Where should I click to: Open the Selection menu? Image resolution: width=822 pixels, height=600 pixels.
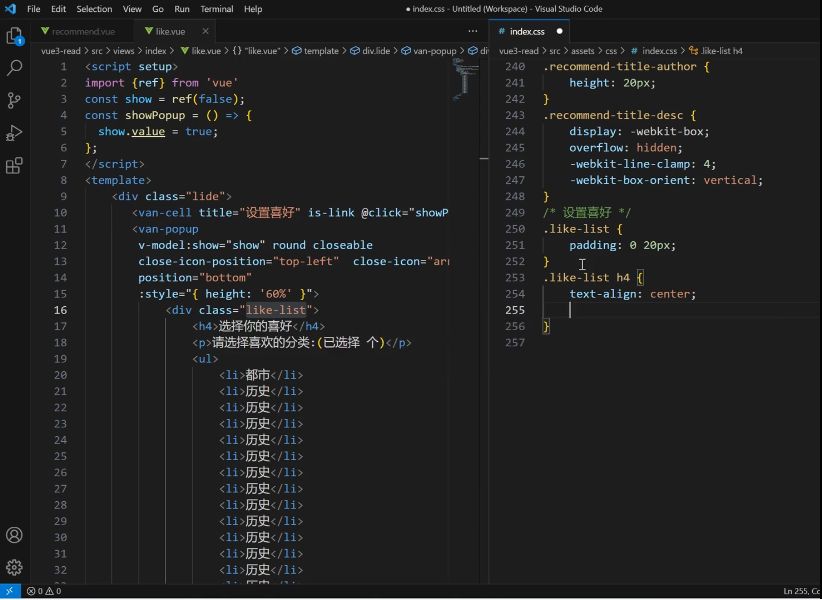pos(94,9)
